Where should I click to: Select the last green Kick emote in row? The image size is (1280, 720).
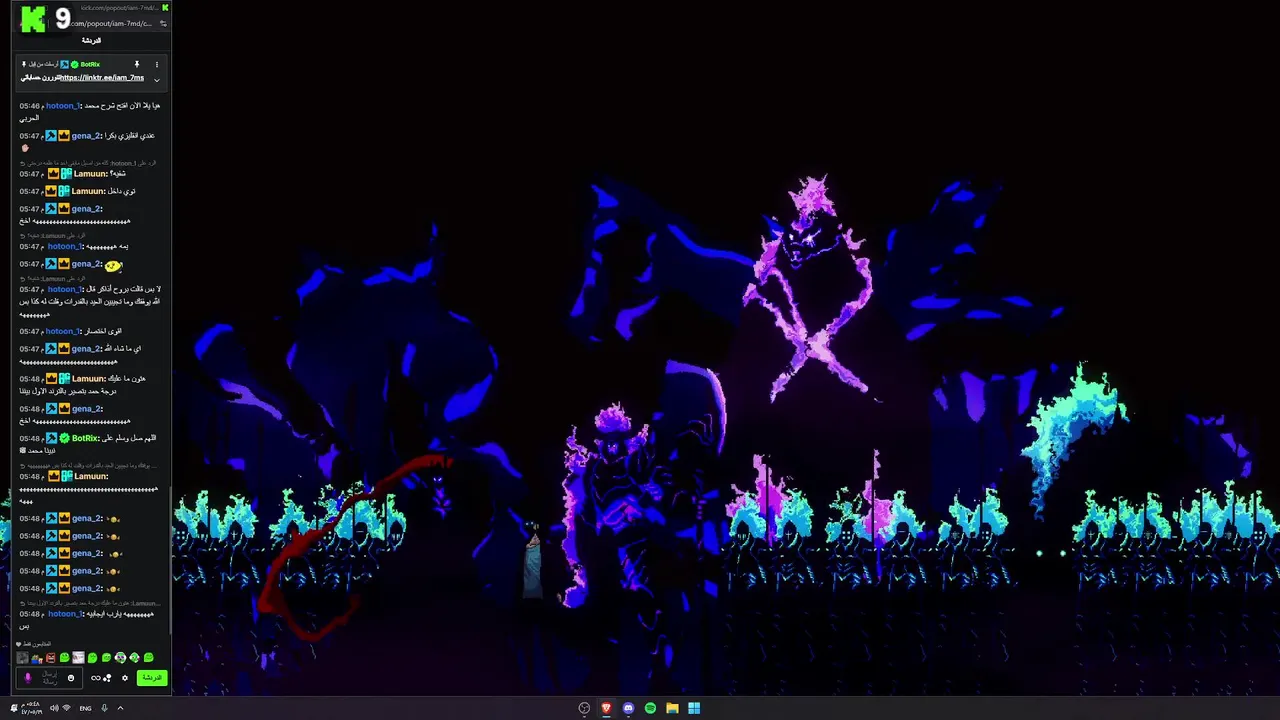click(149, 658)
